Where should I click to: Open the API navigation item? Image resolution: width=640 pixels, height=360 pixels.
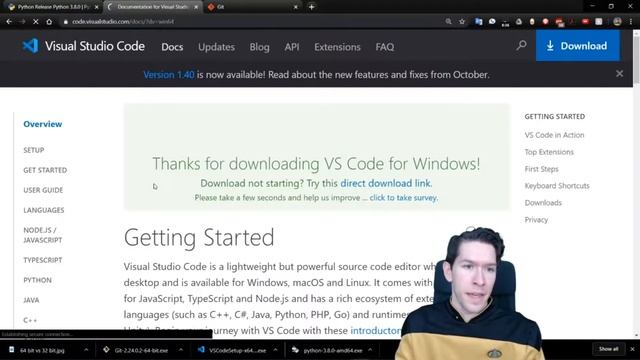[x=292, y=47]
